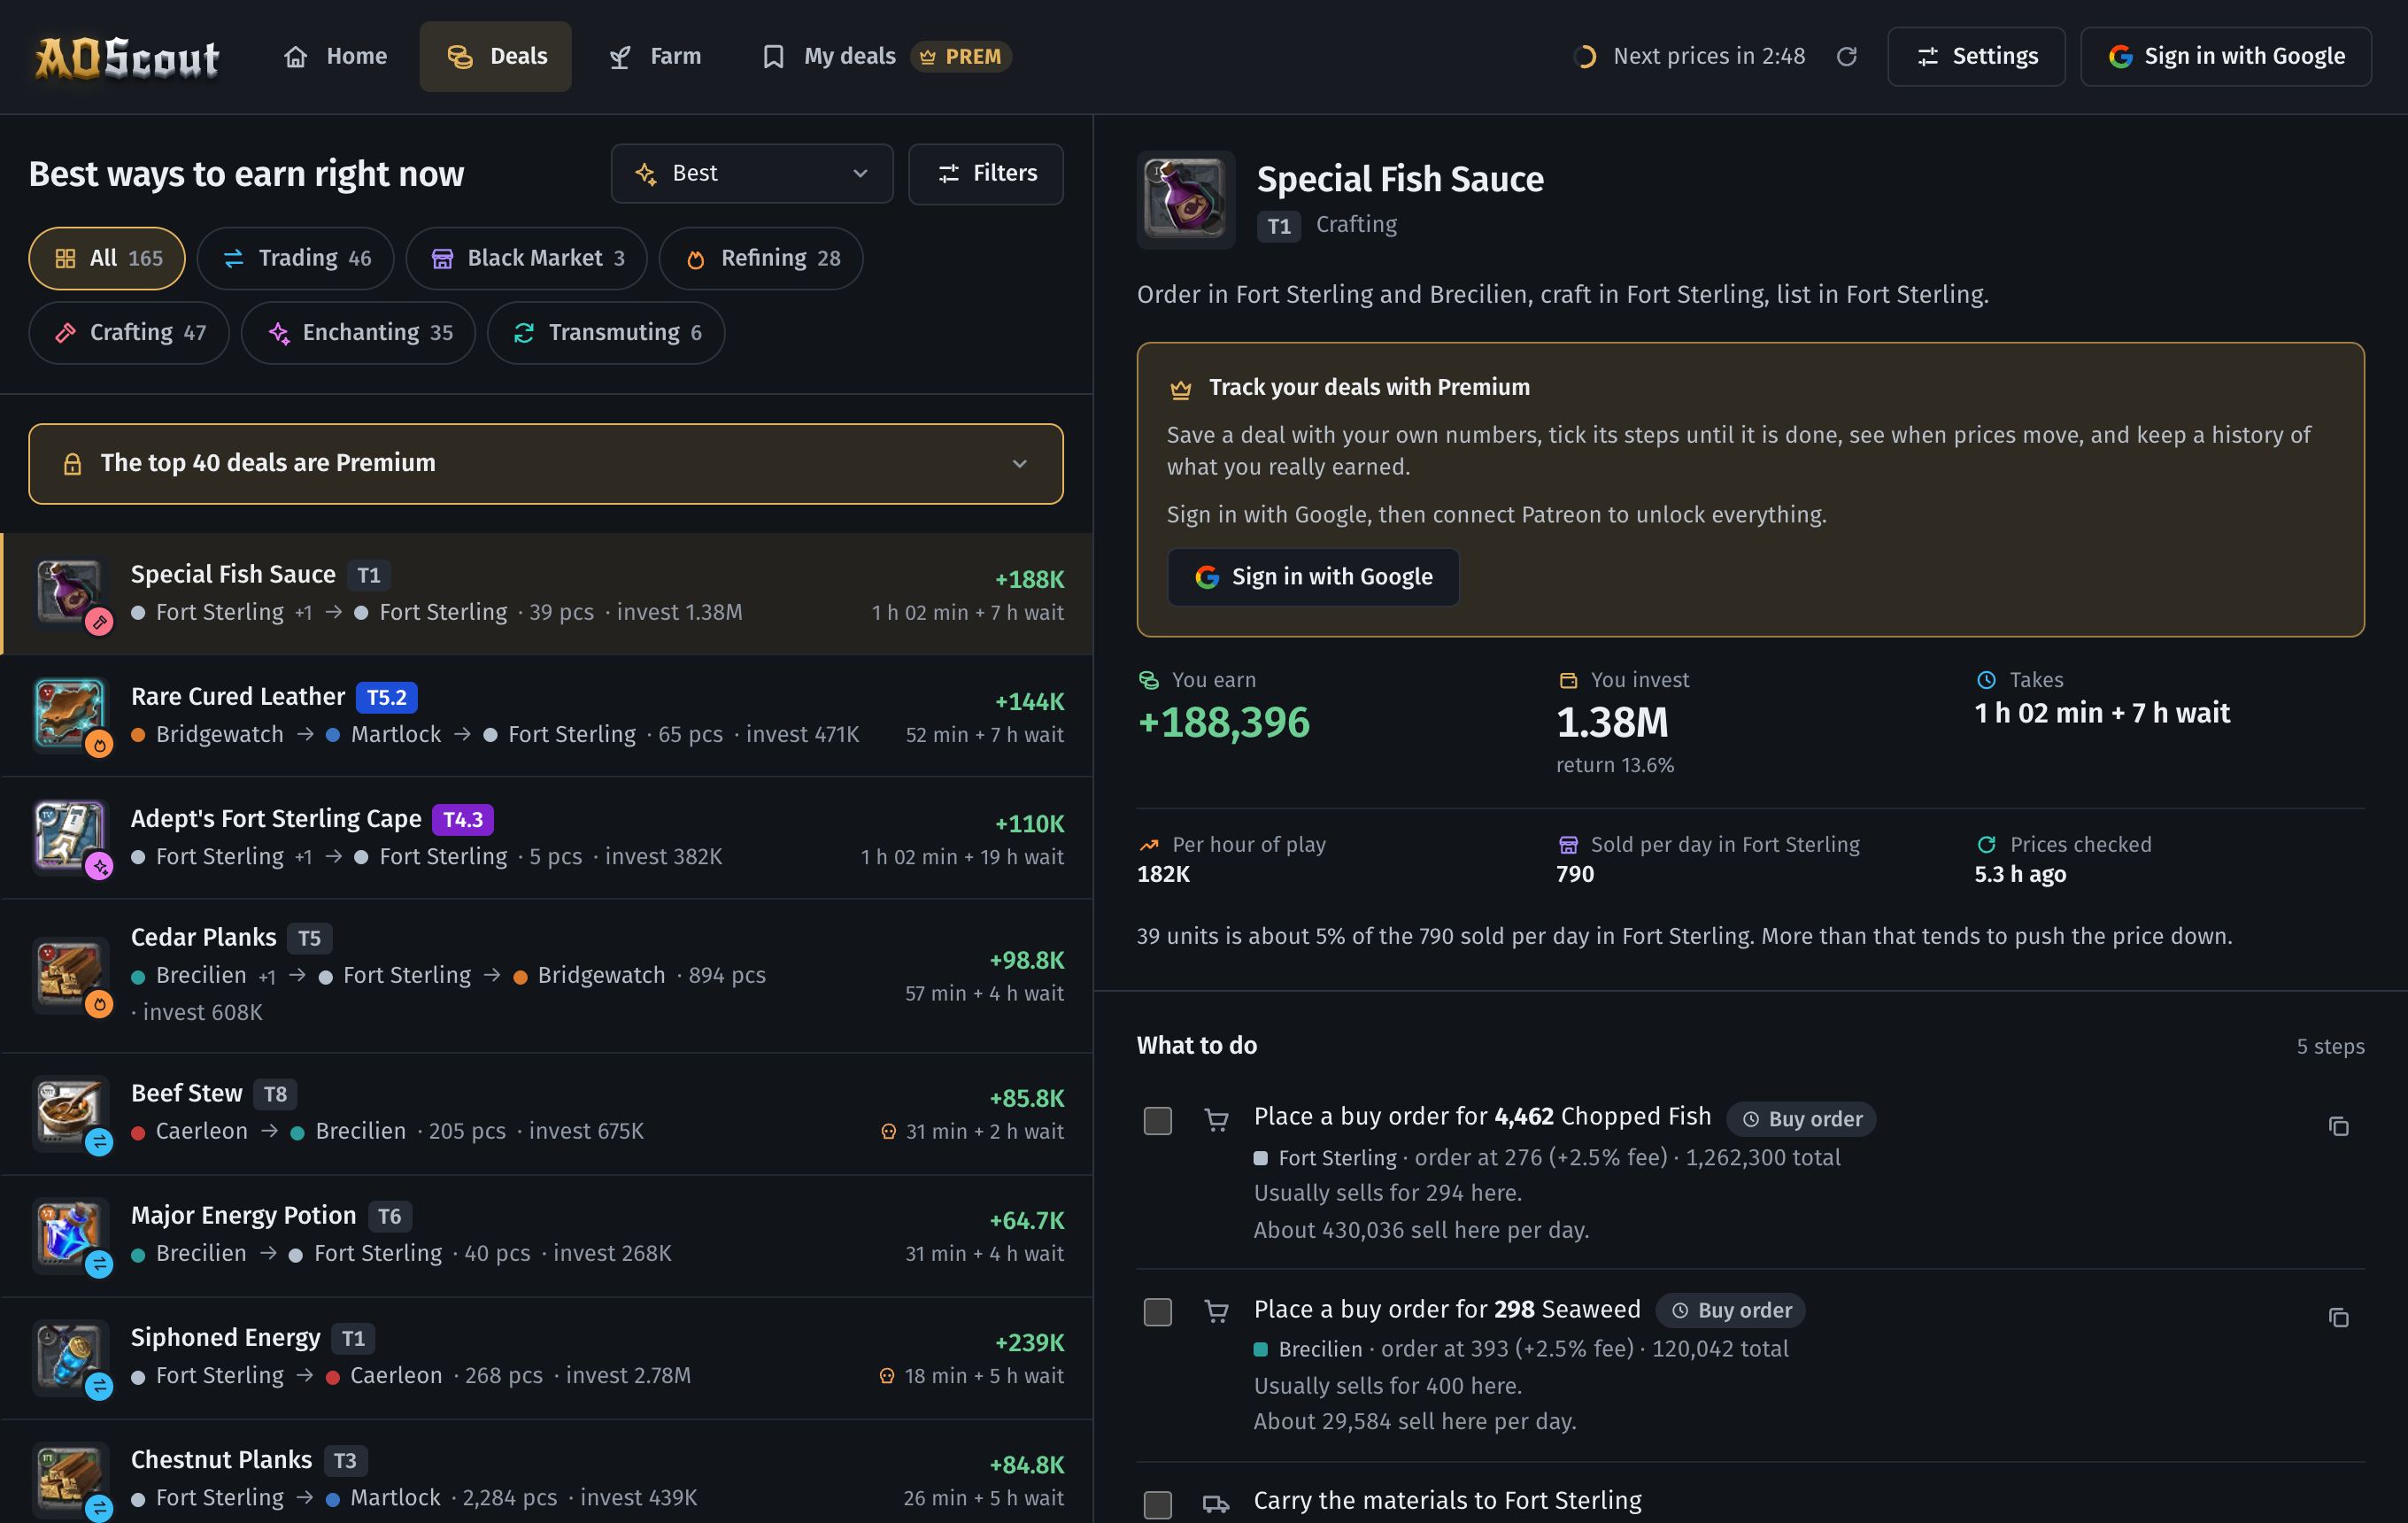This screenshot has height=1523, width=2408.
Task: Open Settings
Action: [1976, 57]
